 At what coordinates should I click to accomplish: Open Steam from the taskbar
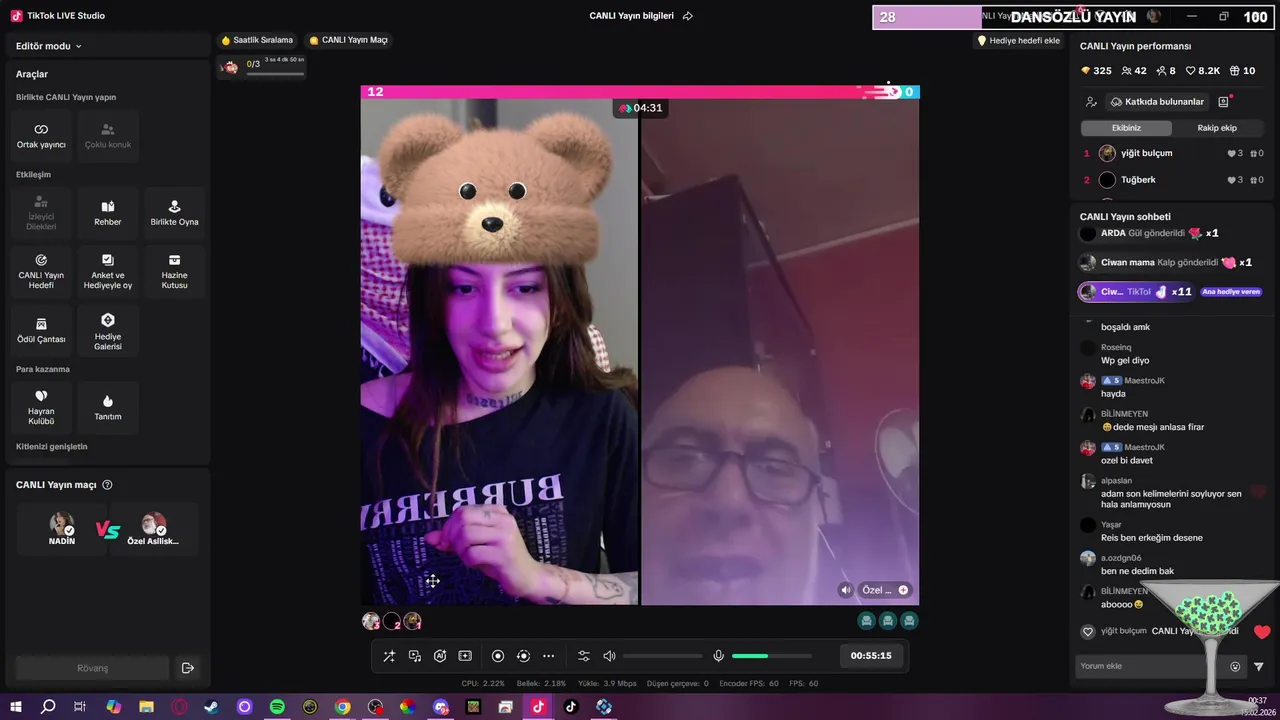tap(211, 707)
